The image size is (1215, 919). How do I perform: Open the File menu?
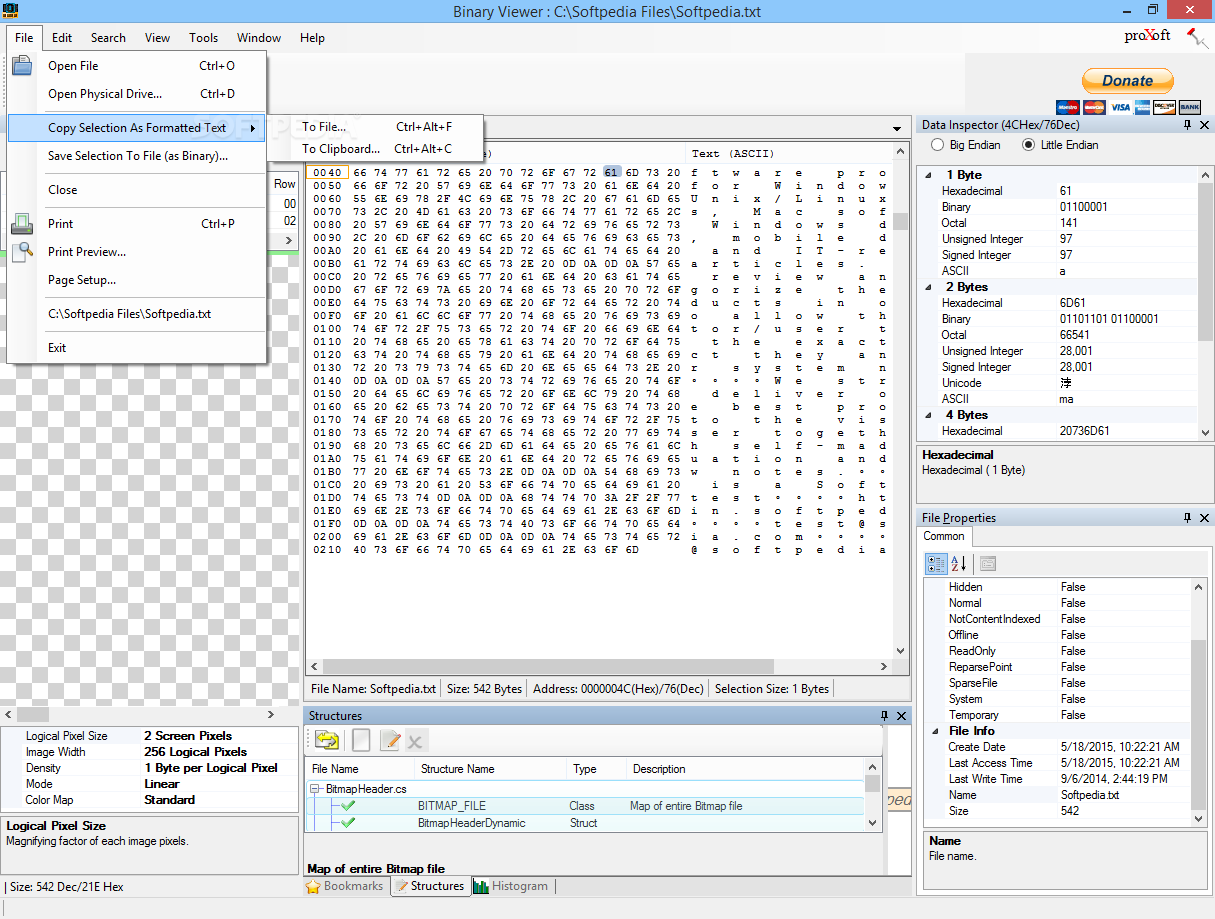(x=24, y=38)
